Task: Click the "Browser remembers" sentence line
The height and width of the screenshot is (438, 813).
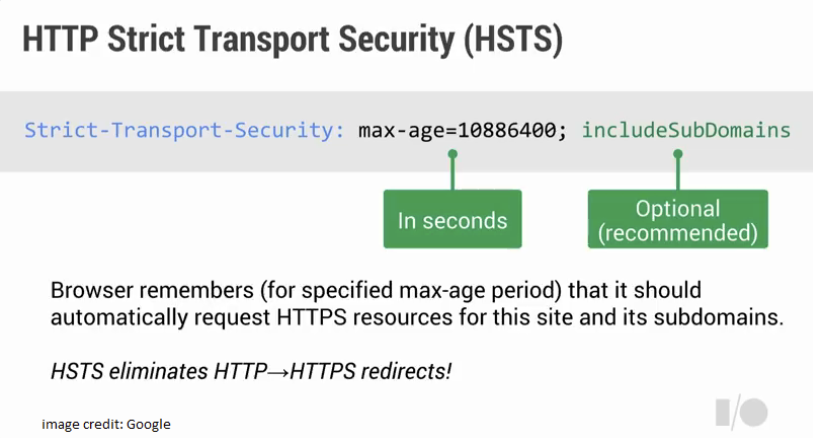Action: point(375,291)
